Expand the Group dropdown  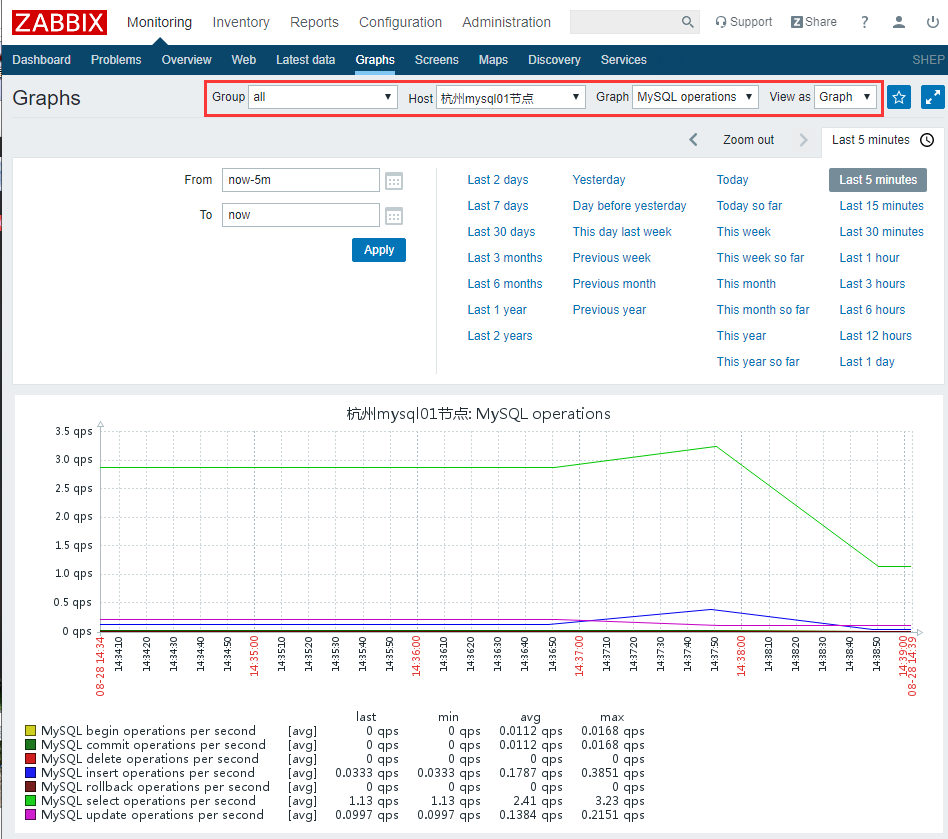pos(323,97)
